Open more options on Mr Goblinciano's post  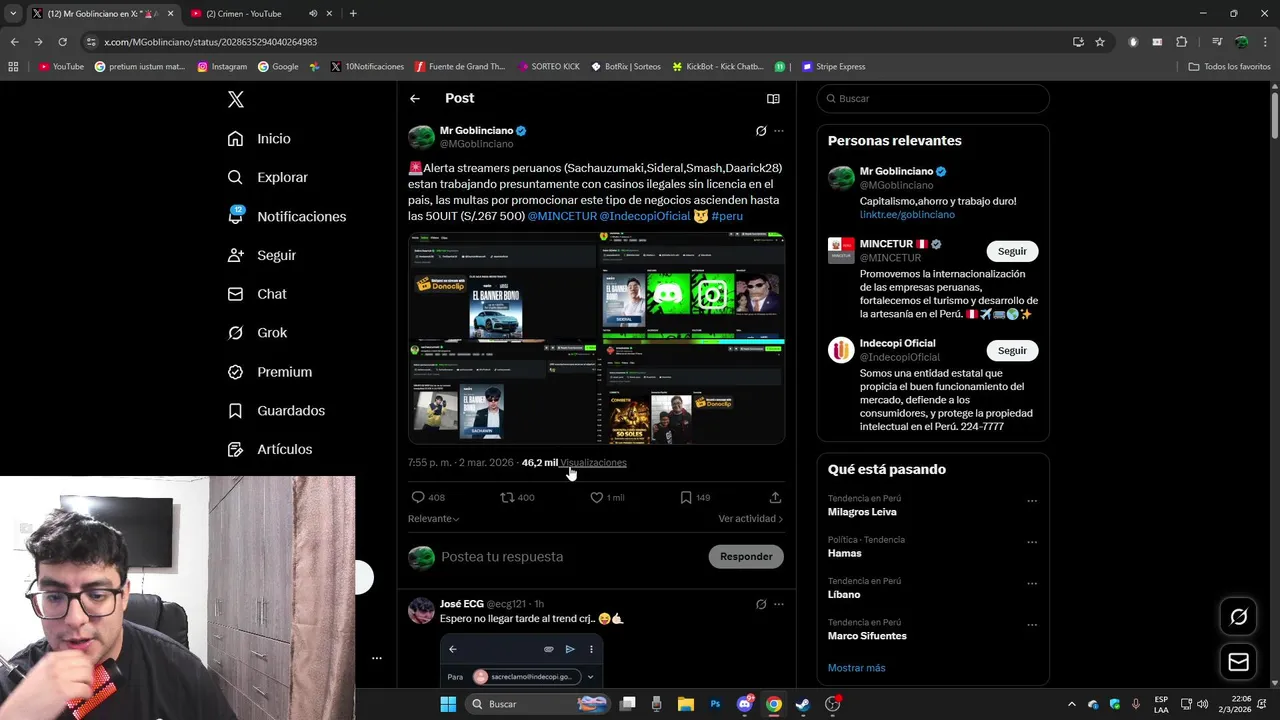pos(779,131)
